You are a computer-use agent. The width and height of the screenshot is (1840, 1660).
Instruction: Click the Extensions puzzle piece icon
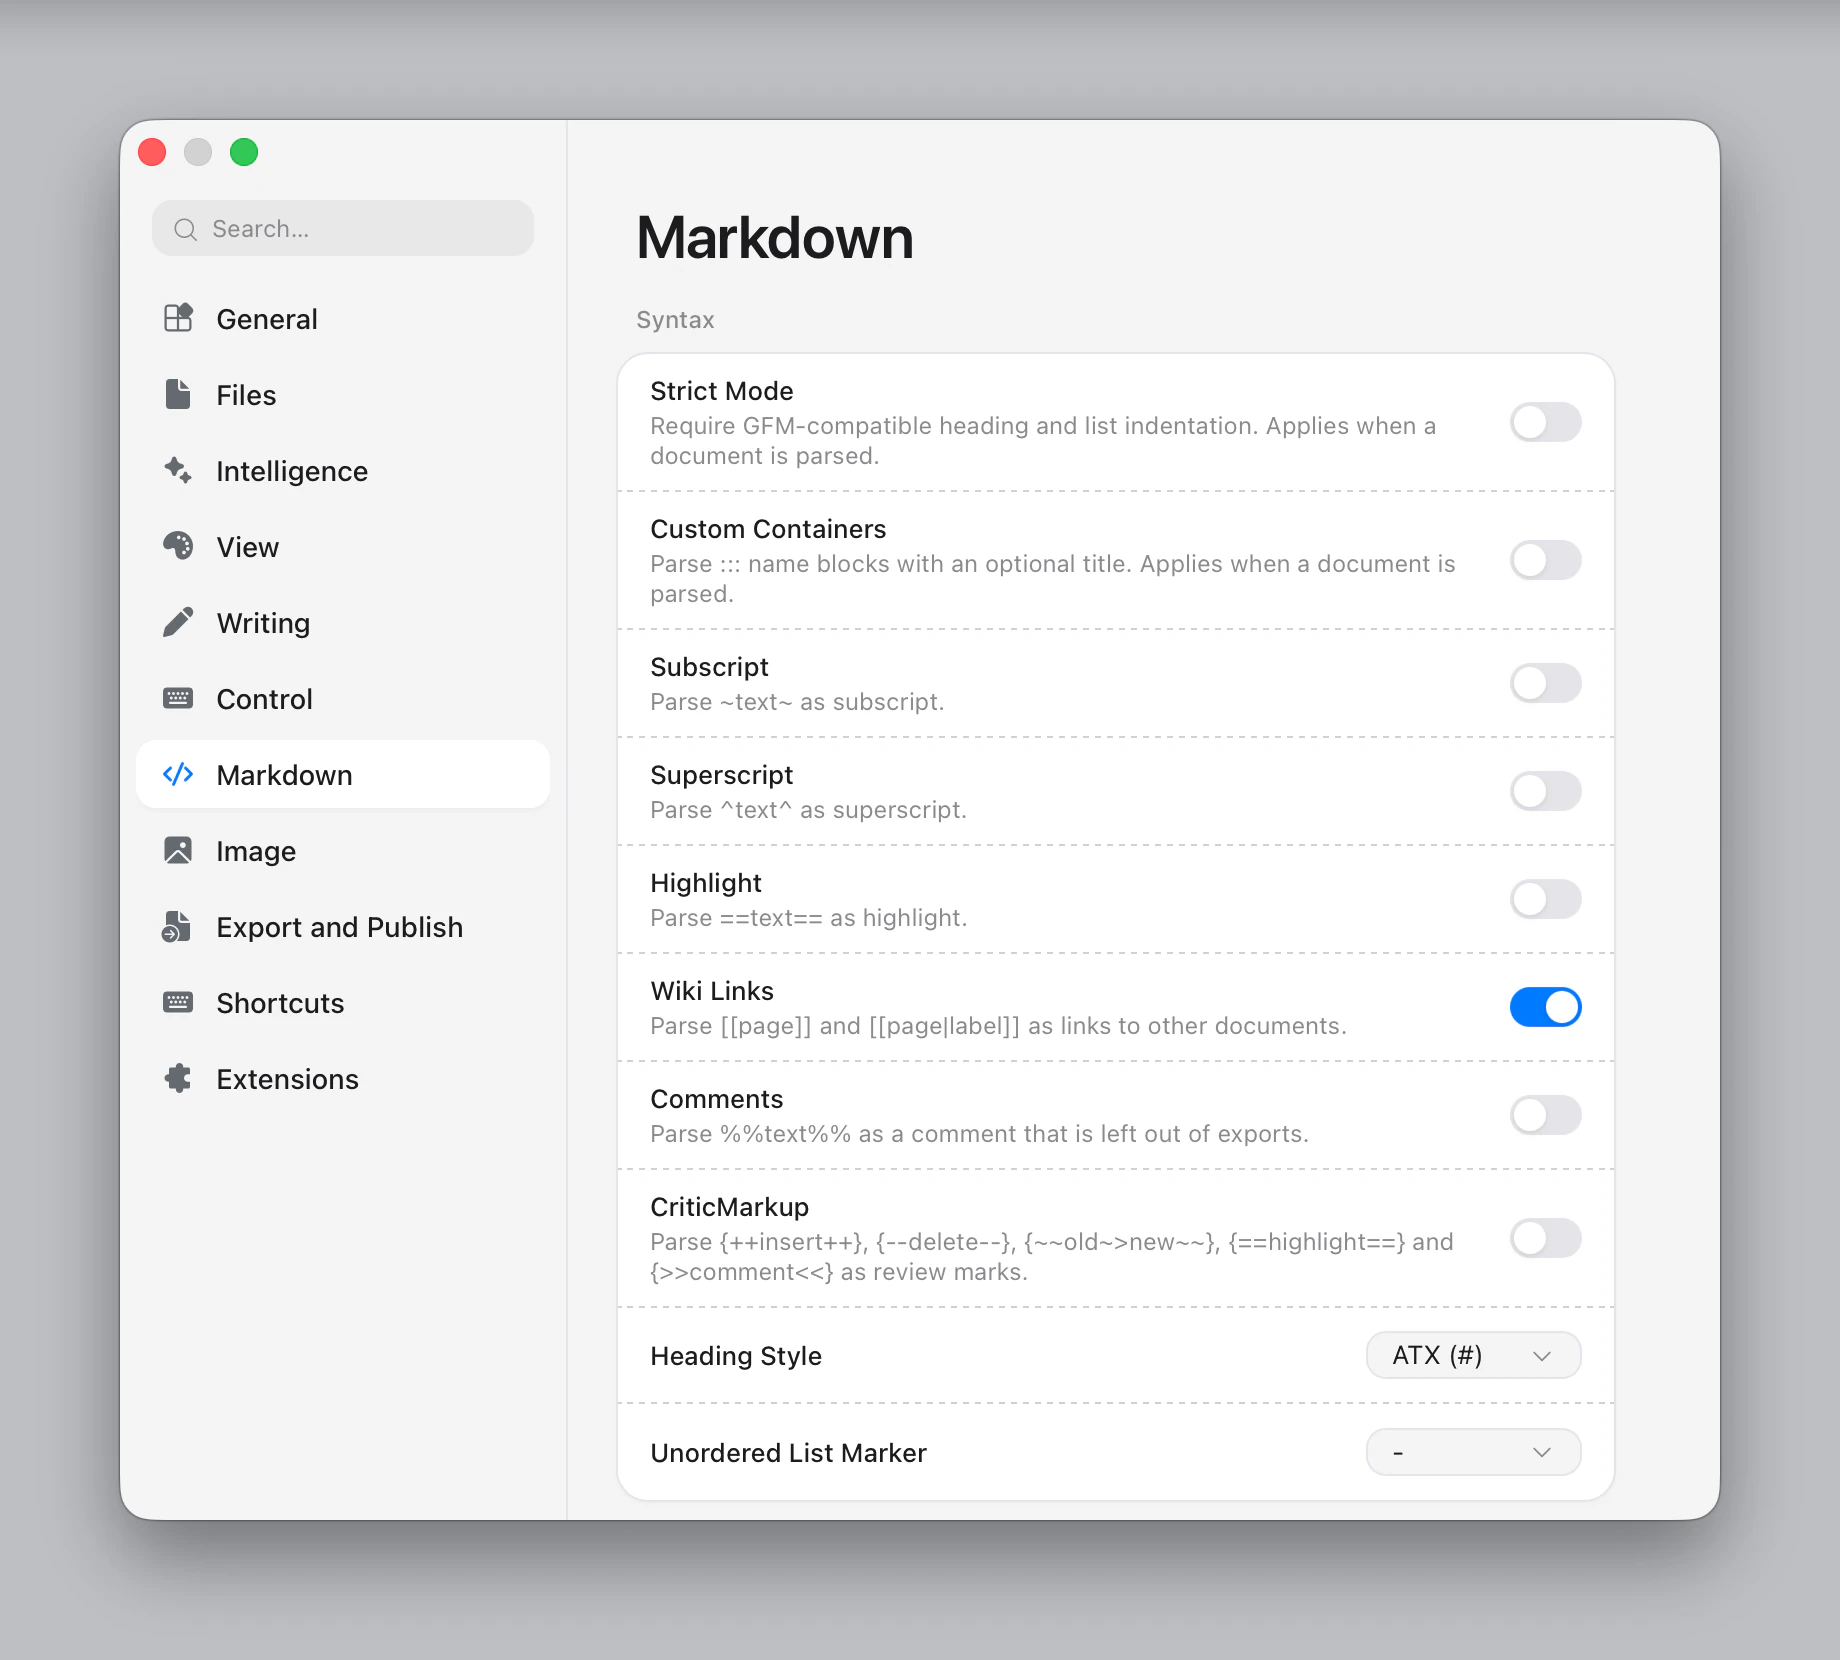coord(178,1078)
